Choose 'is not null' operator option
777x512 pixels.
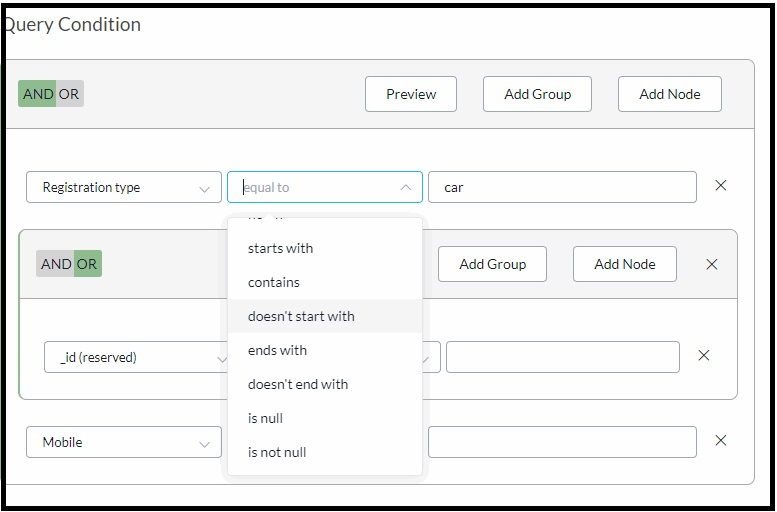pos(325,453)
